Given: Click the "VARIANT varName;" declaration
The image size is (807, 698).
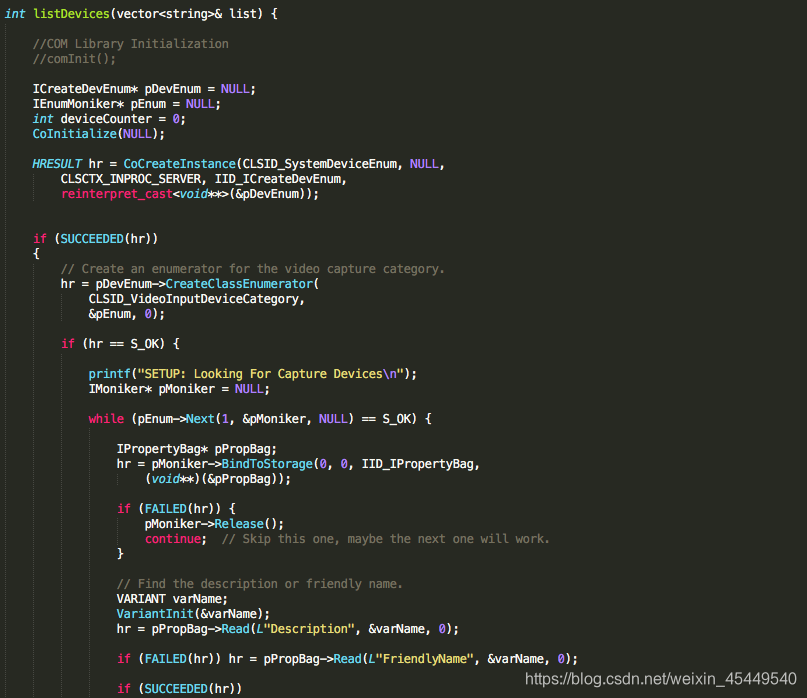Looking at the screenshot, I should tap(172, 599).
